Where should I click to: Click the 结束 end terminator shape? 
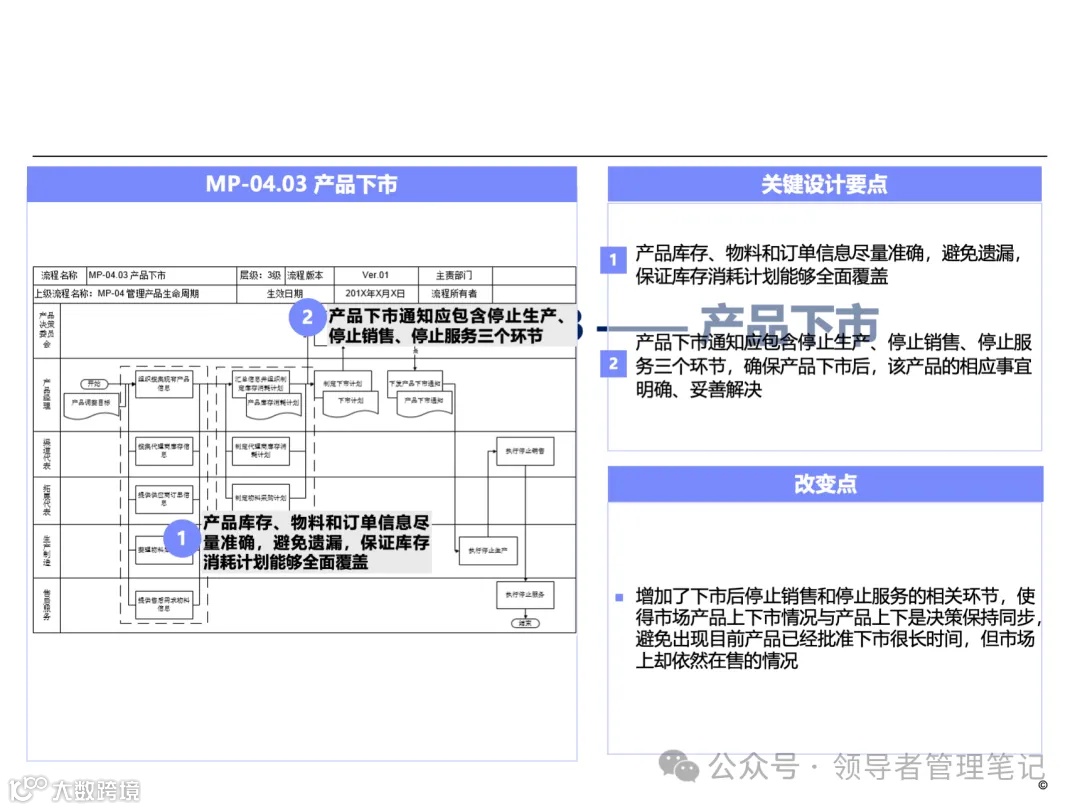[x=524, y=624]
